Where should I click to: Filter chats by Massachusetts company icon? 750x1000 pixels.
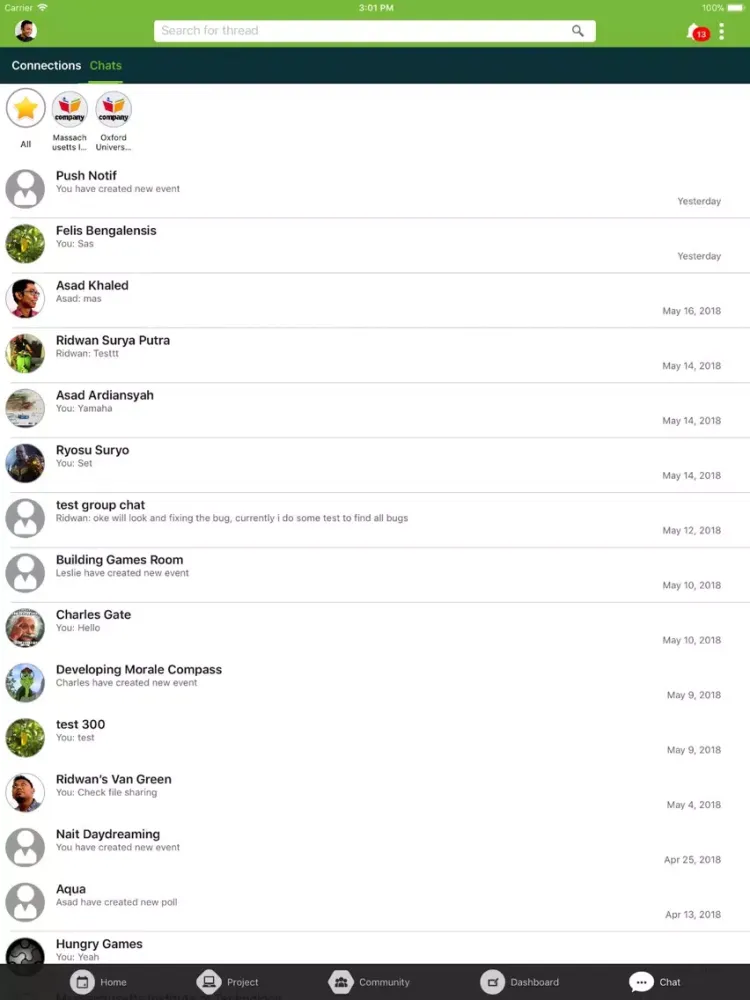coord(70,109)
